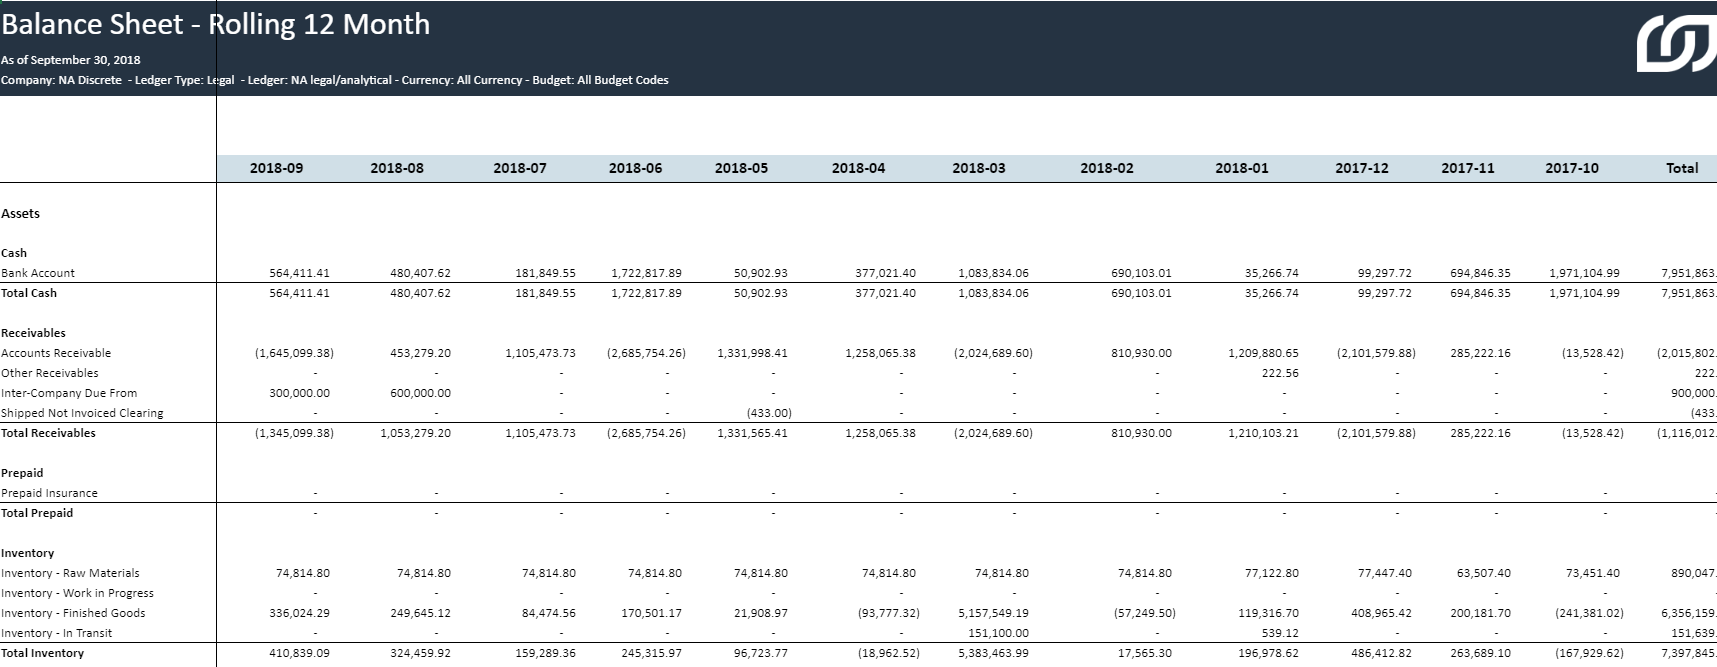This screenshot has height=667, width=1717.
Task: Click the Company NA Discrete parameters line
Action: pyautogui.click(x=335, y=80)
